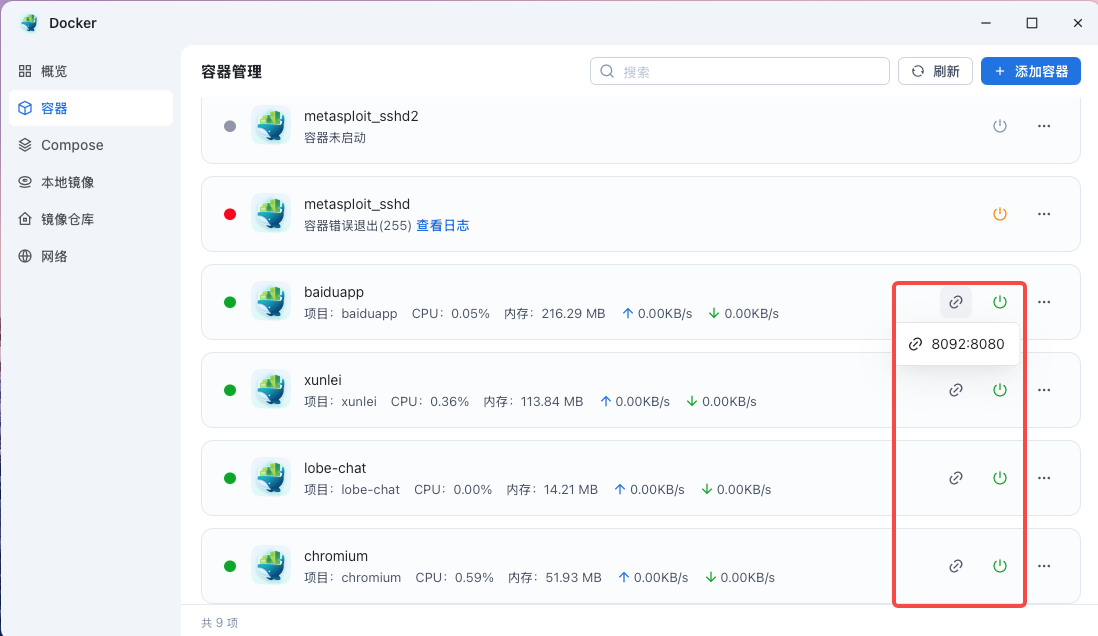Click the metasploit_sshd2 container icon

tap(271, 125)
